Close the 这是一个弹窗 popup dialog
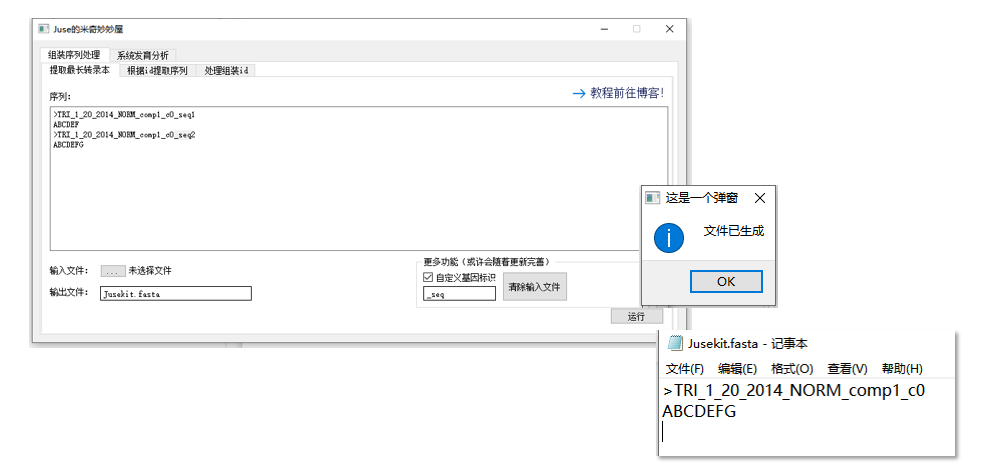 (x=760, y=198)
